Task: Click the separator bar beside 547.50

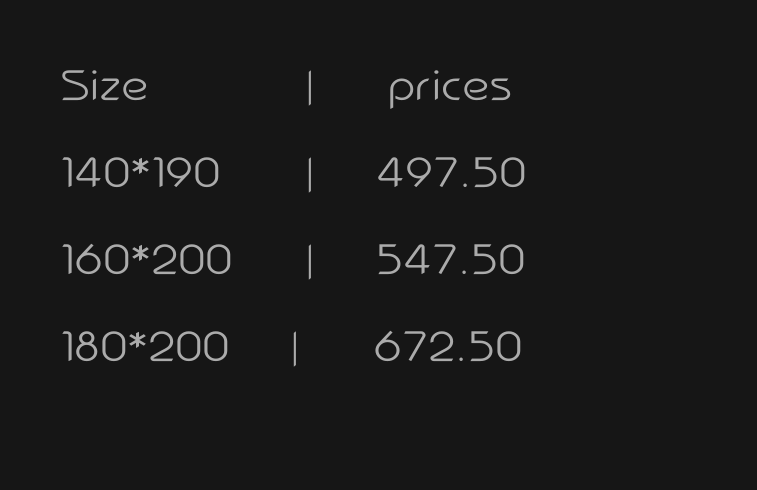Action: (x=310, y=262)
